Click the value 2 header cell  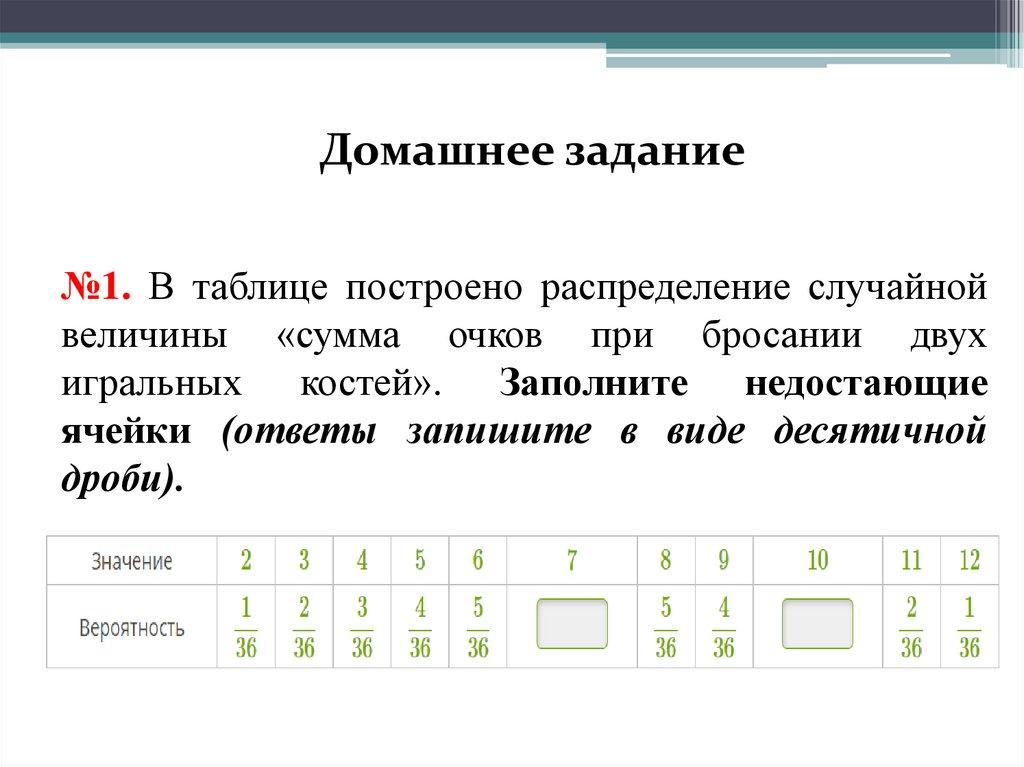(246, 561)
